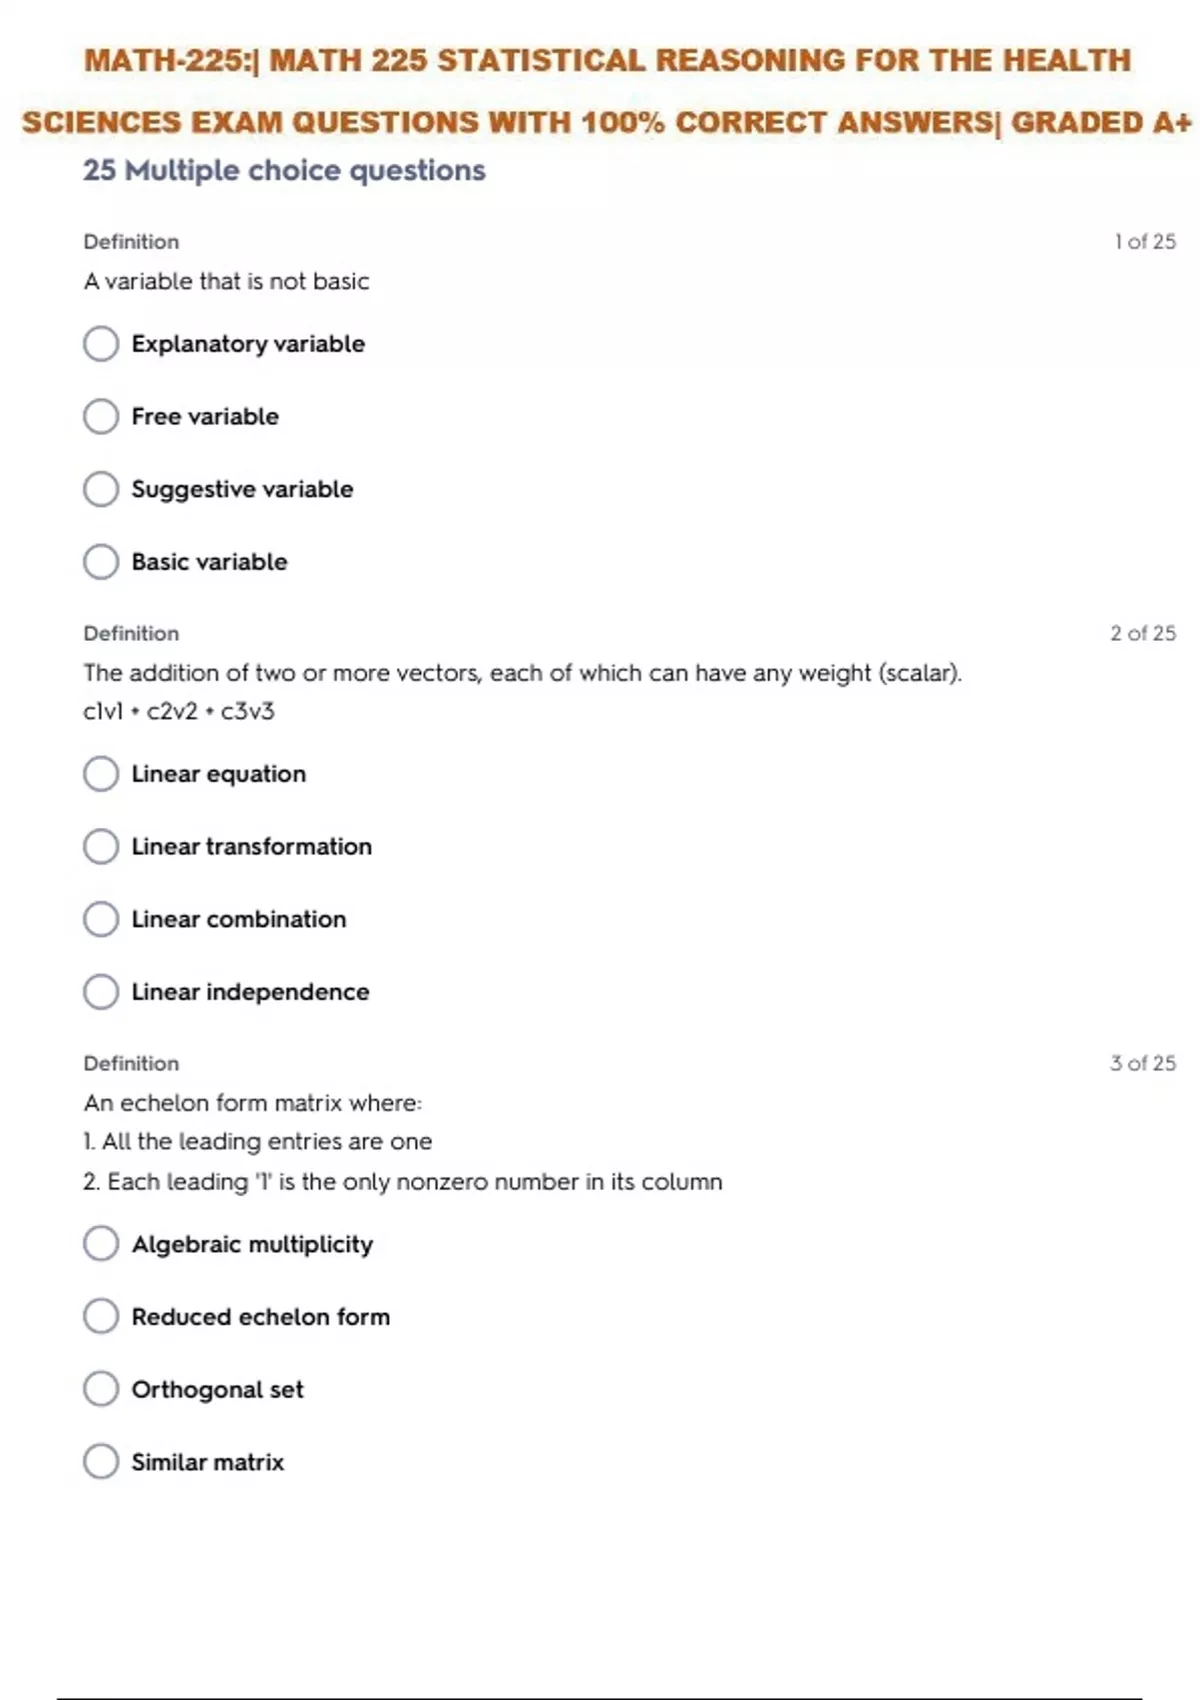Click the '25 Multiple choice questions' heading

pos(284,171)
